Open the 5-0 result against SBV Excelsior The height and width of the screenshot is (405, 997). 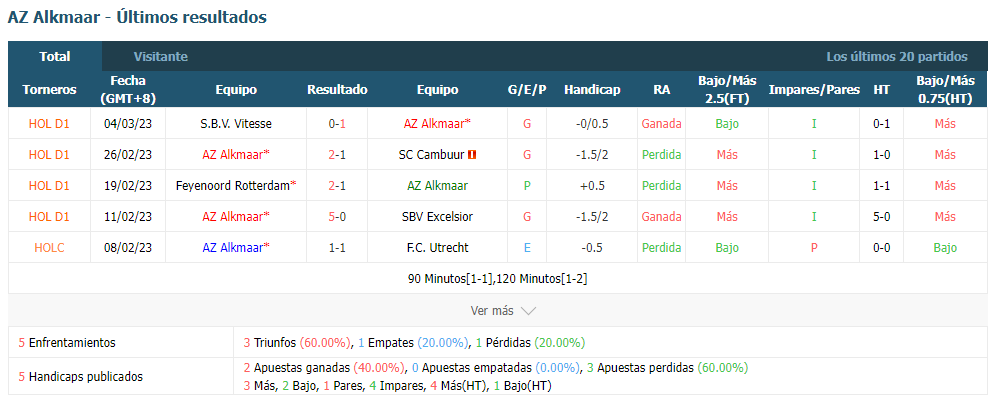click(x=337, y=217)
